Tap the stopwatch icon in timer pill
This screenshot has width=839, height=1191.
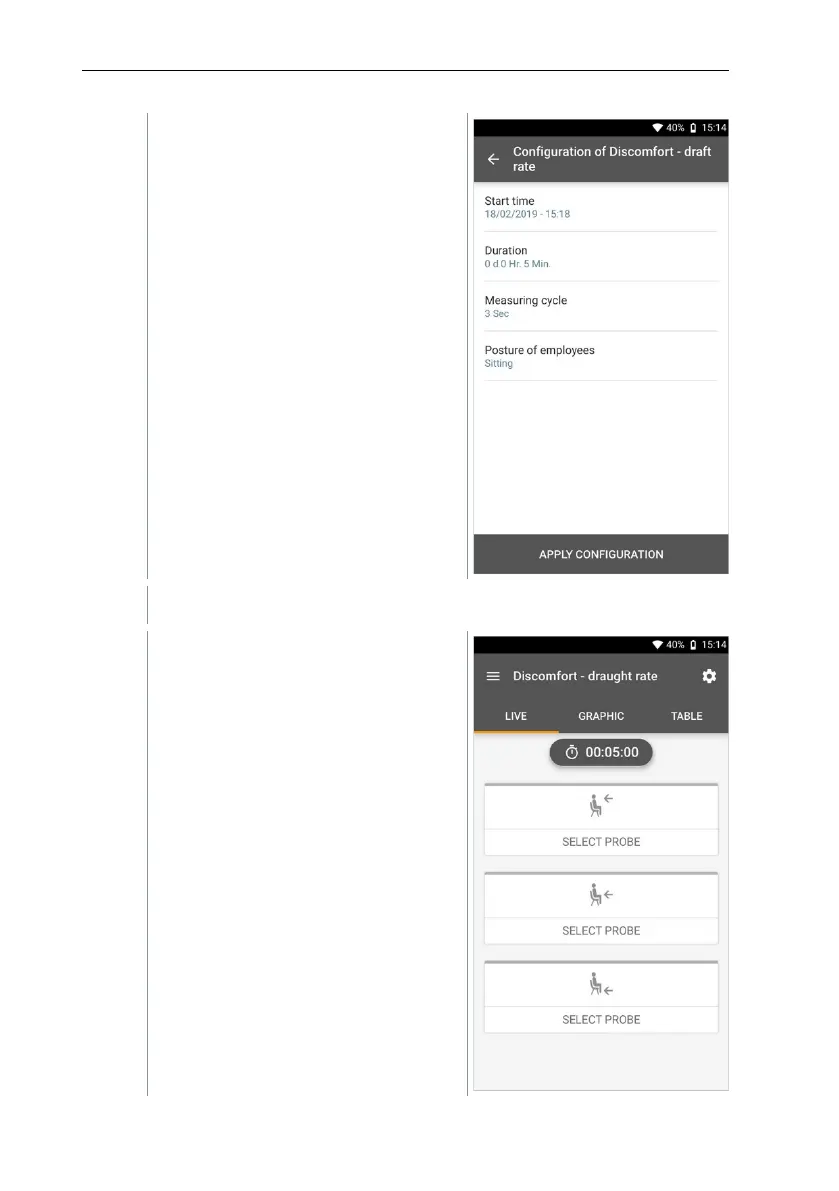pos(572,752)
